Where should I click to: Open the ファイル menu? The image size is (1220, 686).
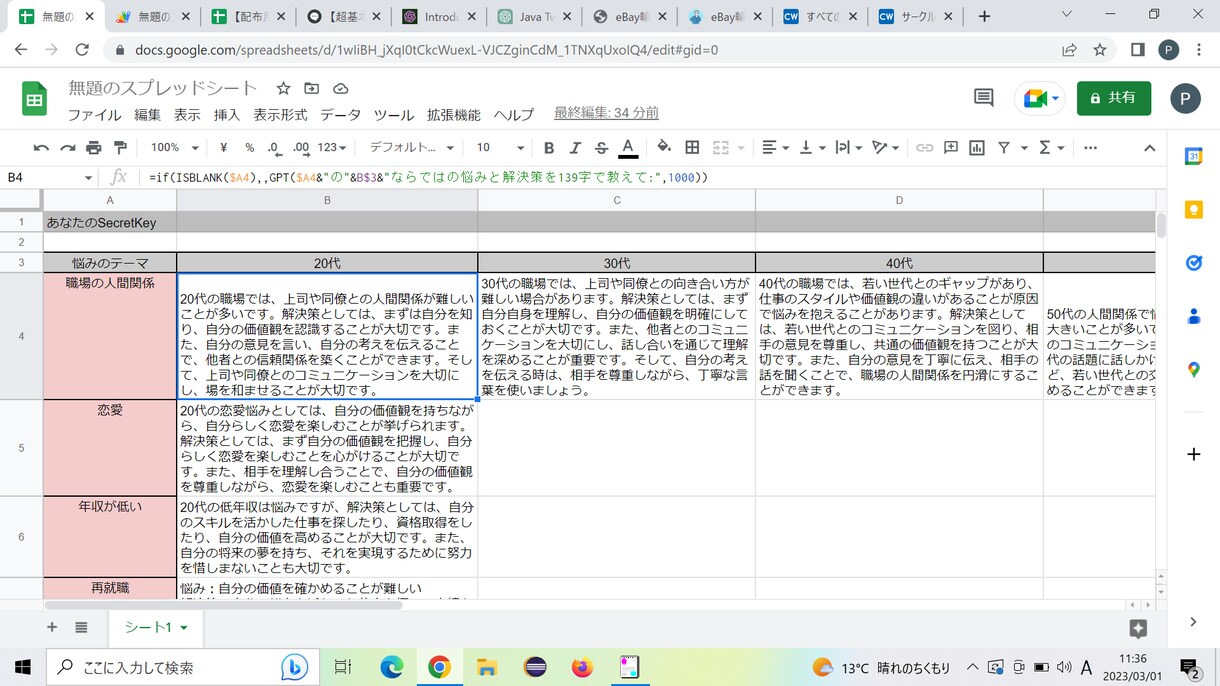click(94, 114)
